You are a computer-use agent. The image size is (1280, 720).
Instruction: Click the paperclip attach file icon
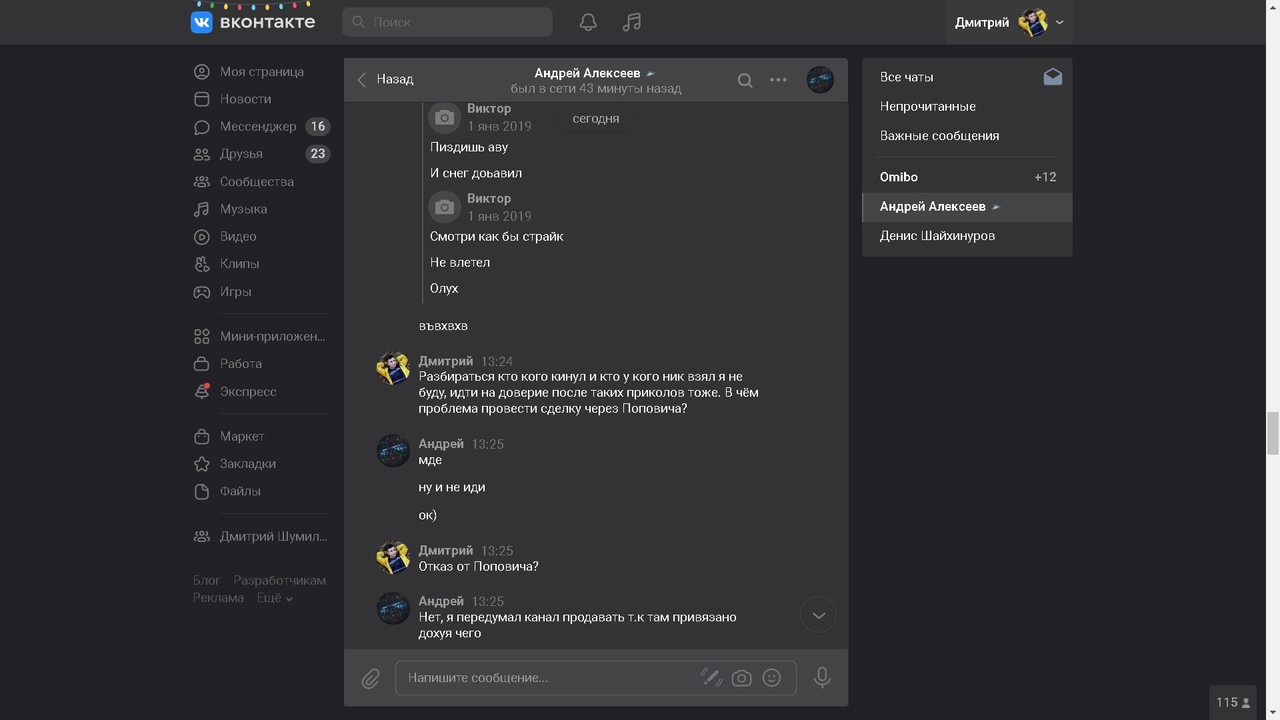tap(371, 678)
